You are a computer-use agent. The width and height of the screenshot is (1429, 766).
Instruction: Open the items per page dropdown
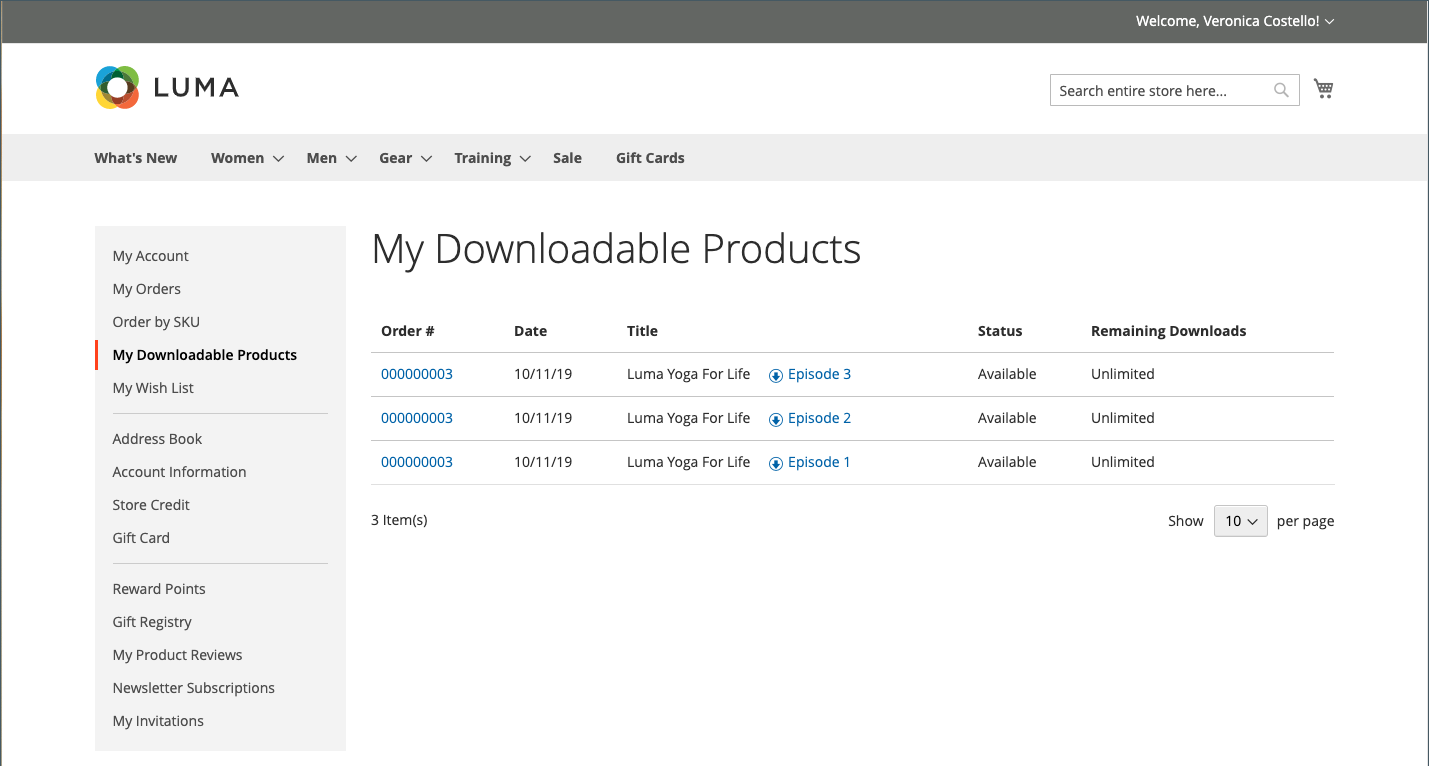tap(1240, 521)
